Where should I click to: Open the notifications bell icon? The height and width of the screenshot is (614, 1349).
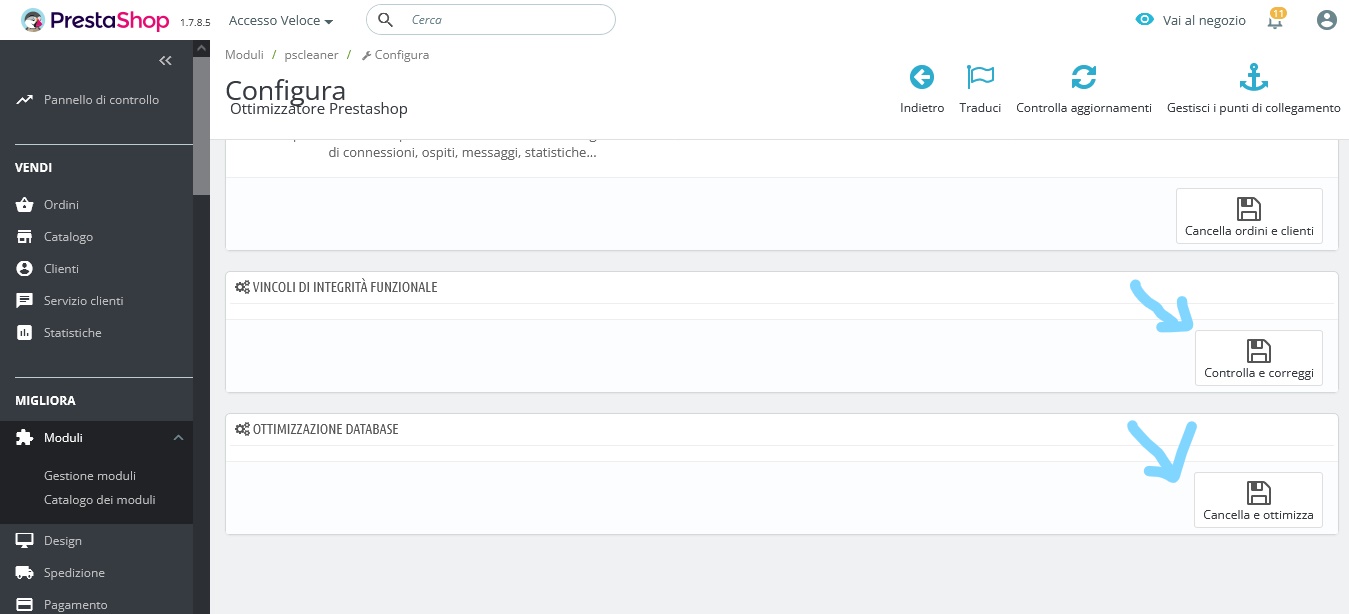click(x=1275, y=21)
